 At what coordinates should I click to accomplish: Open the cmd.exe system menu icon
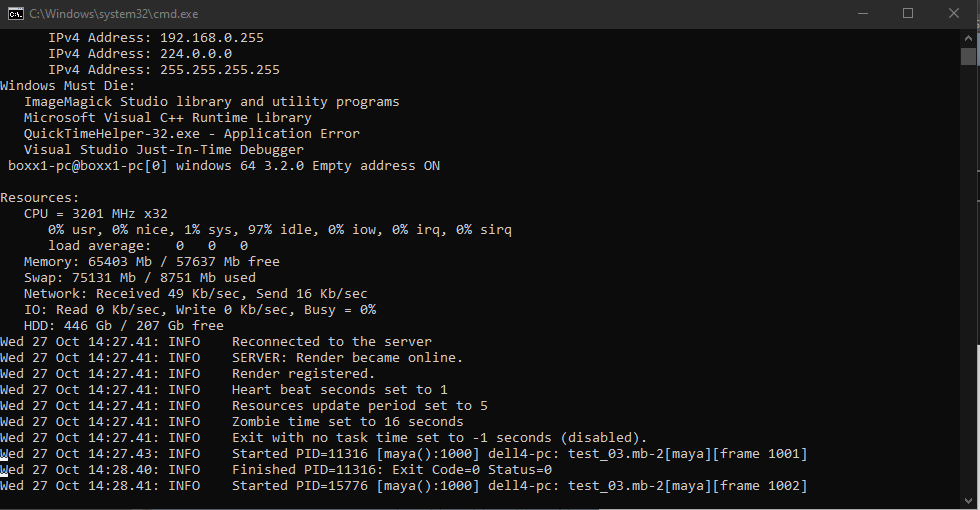[16, 14]
